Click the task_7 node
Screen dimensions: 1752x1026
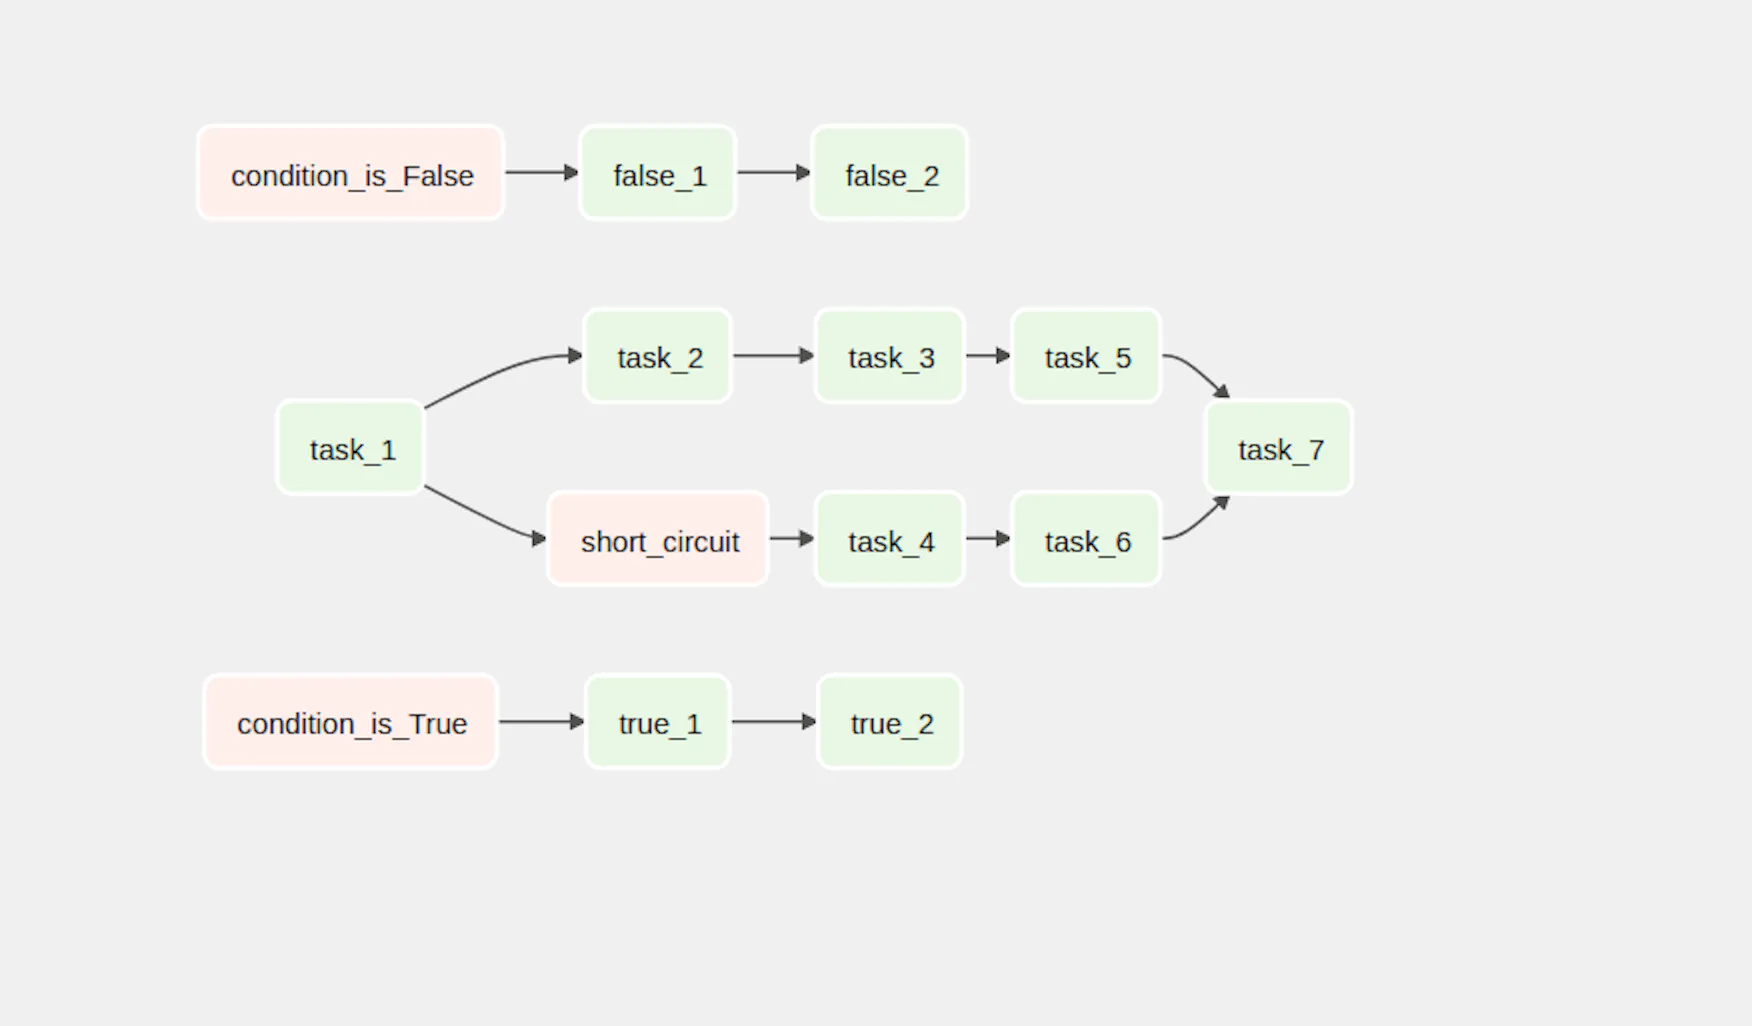coord(1279,447)
